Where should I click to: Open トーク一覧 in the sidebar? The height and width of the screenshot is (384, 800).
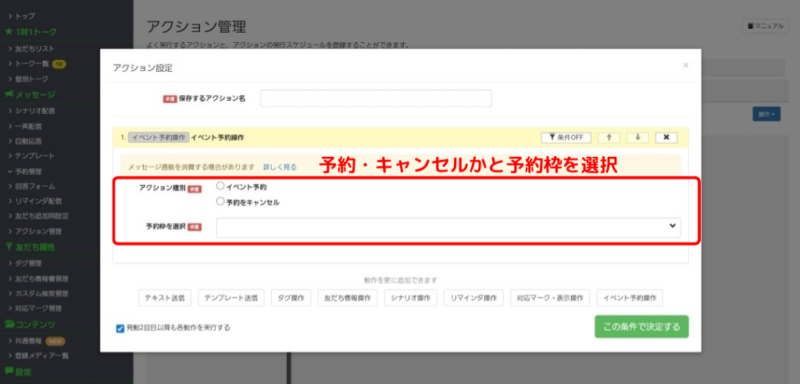[x=33, y=64]
